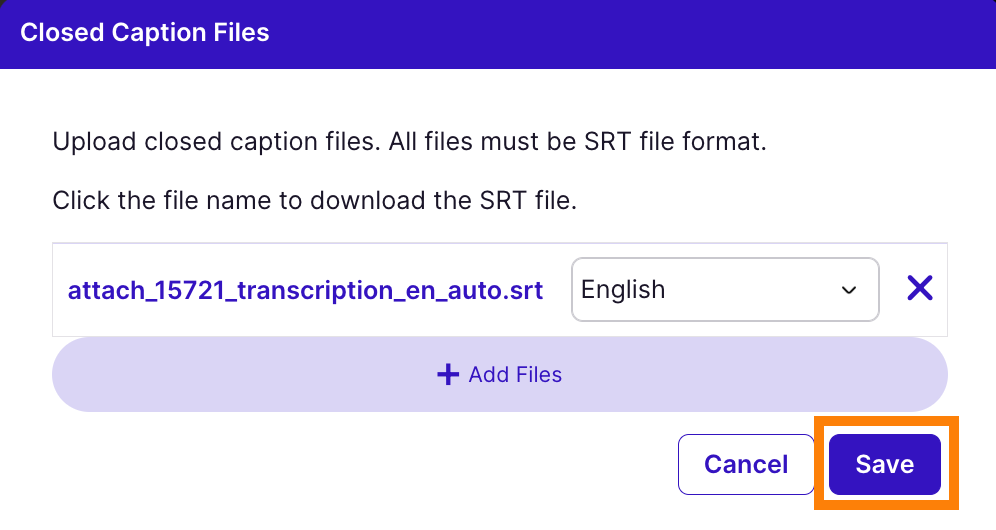Remove the attached SRT file with the X icon
996x530 pixels.
pos(919,289)
